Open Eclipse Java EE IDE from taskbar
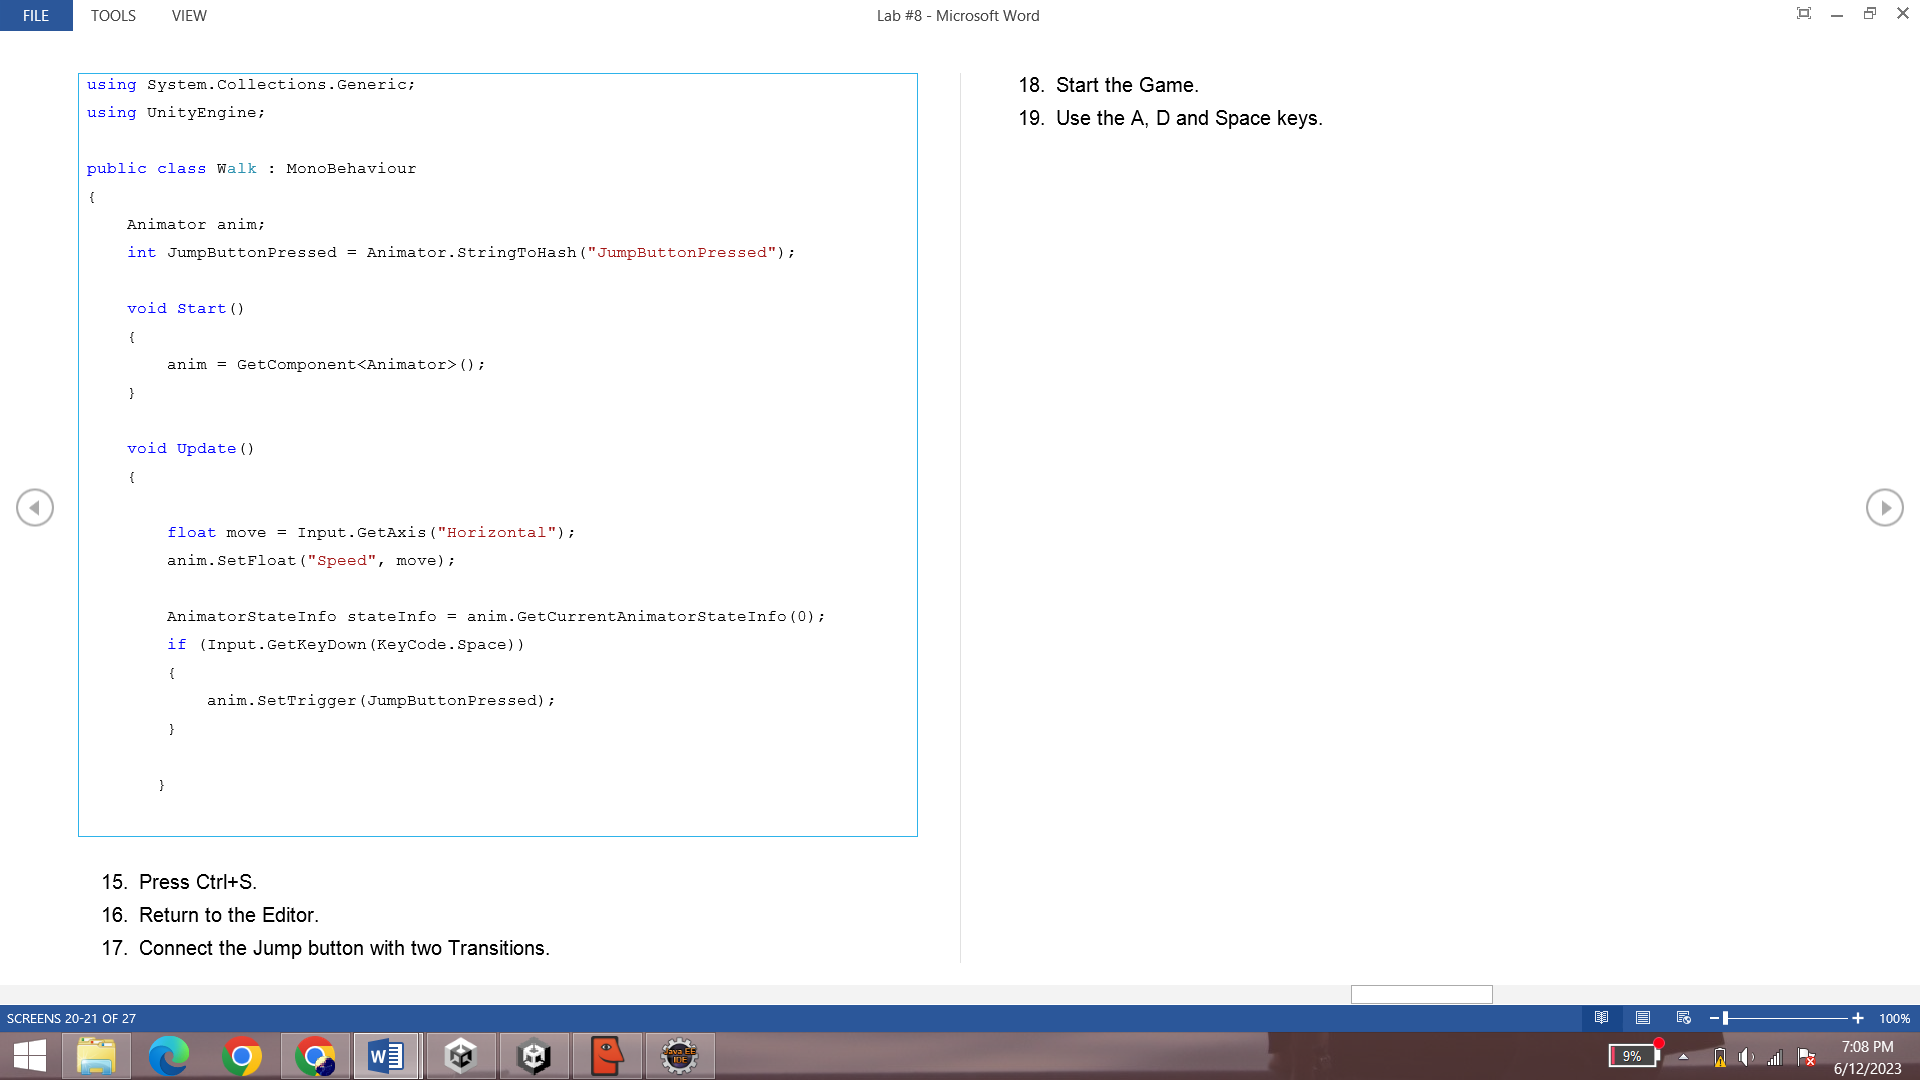 pos(680,1055)
